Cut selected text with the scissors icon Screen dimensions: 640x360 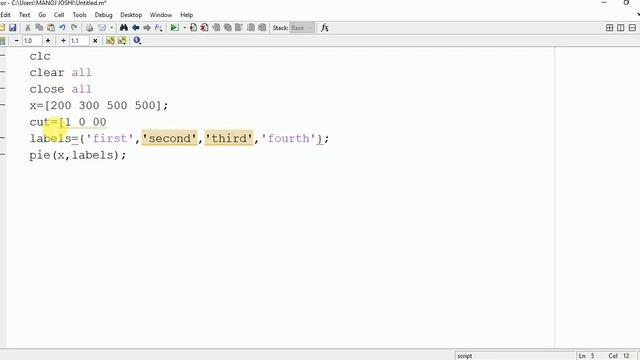tap(28, 28)
